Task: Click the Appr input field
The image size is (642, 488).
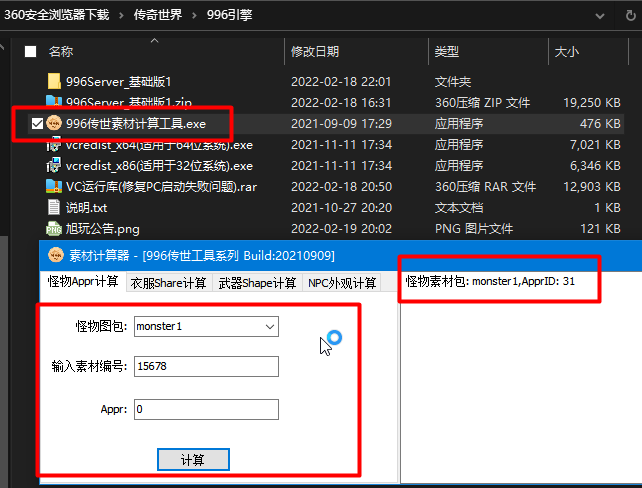Action: click(206, 409)
